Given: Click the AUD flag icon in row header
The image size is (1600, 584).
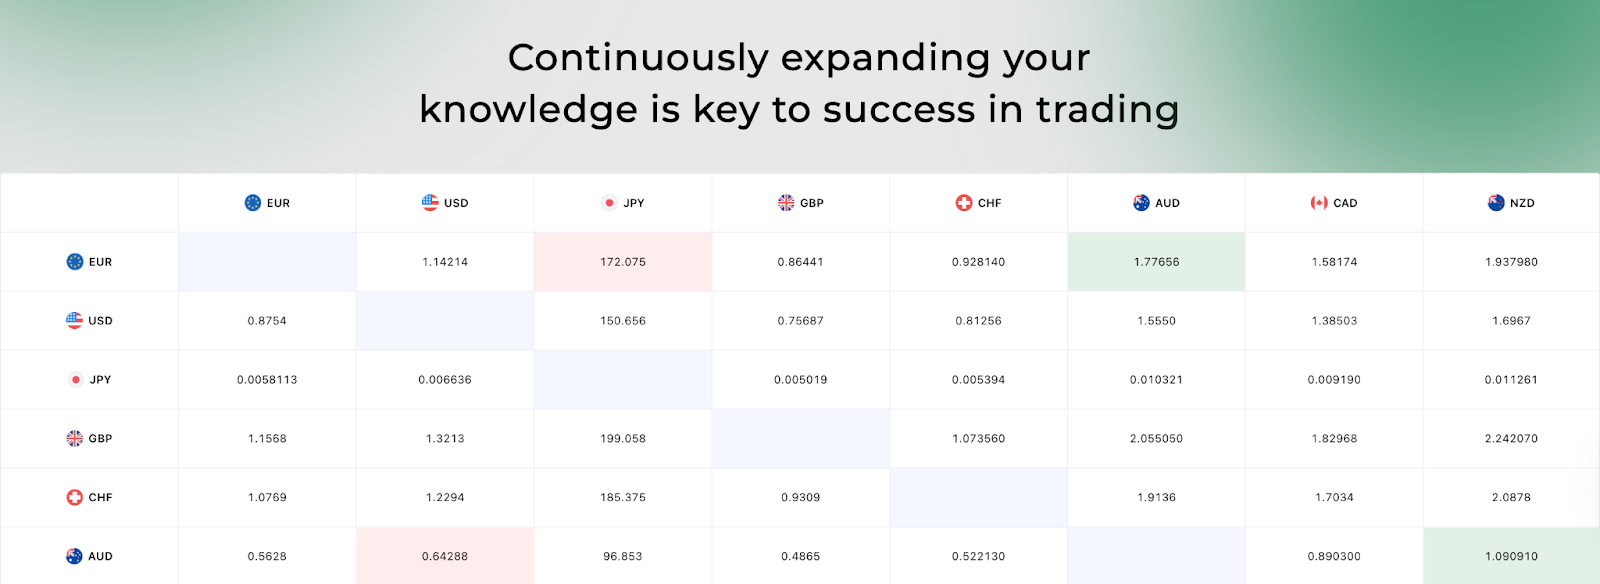Looking at the screenshot, I should (75, 557).
